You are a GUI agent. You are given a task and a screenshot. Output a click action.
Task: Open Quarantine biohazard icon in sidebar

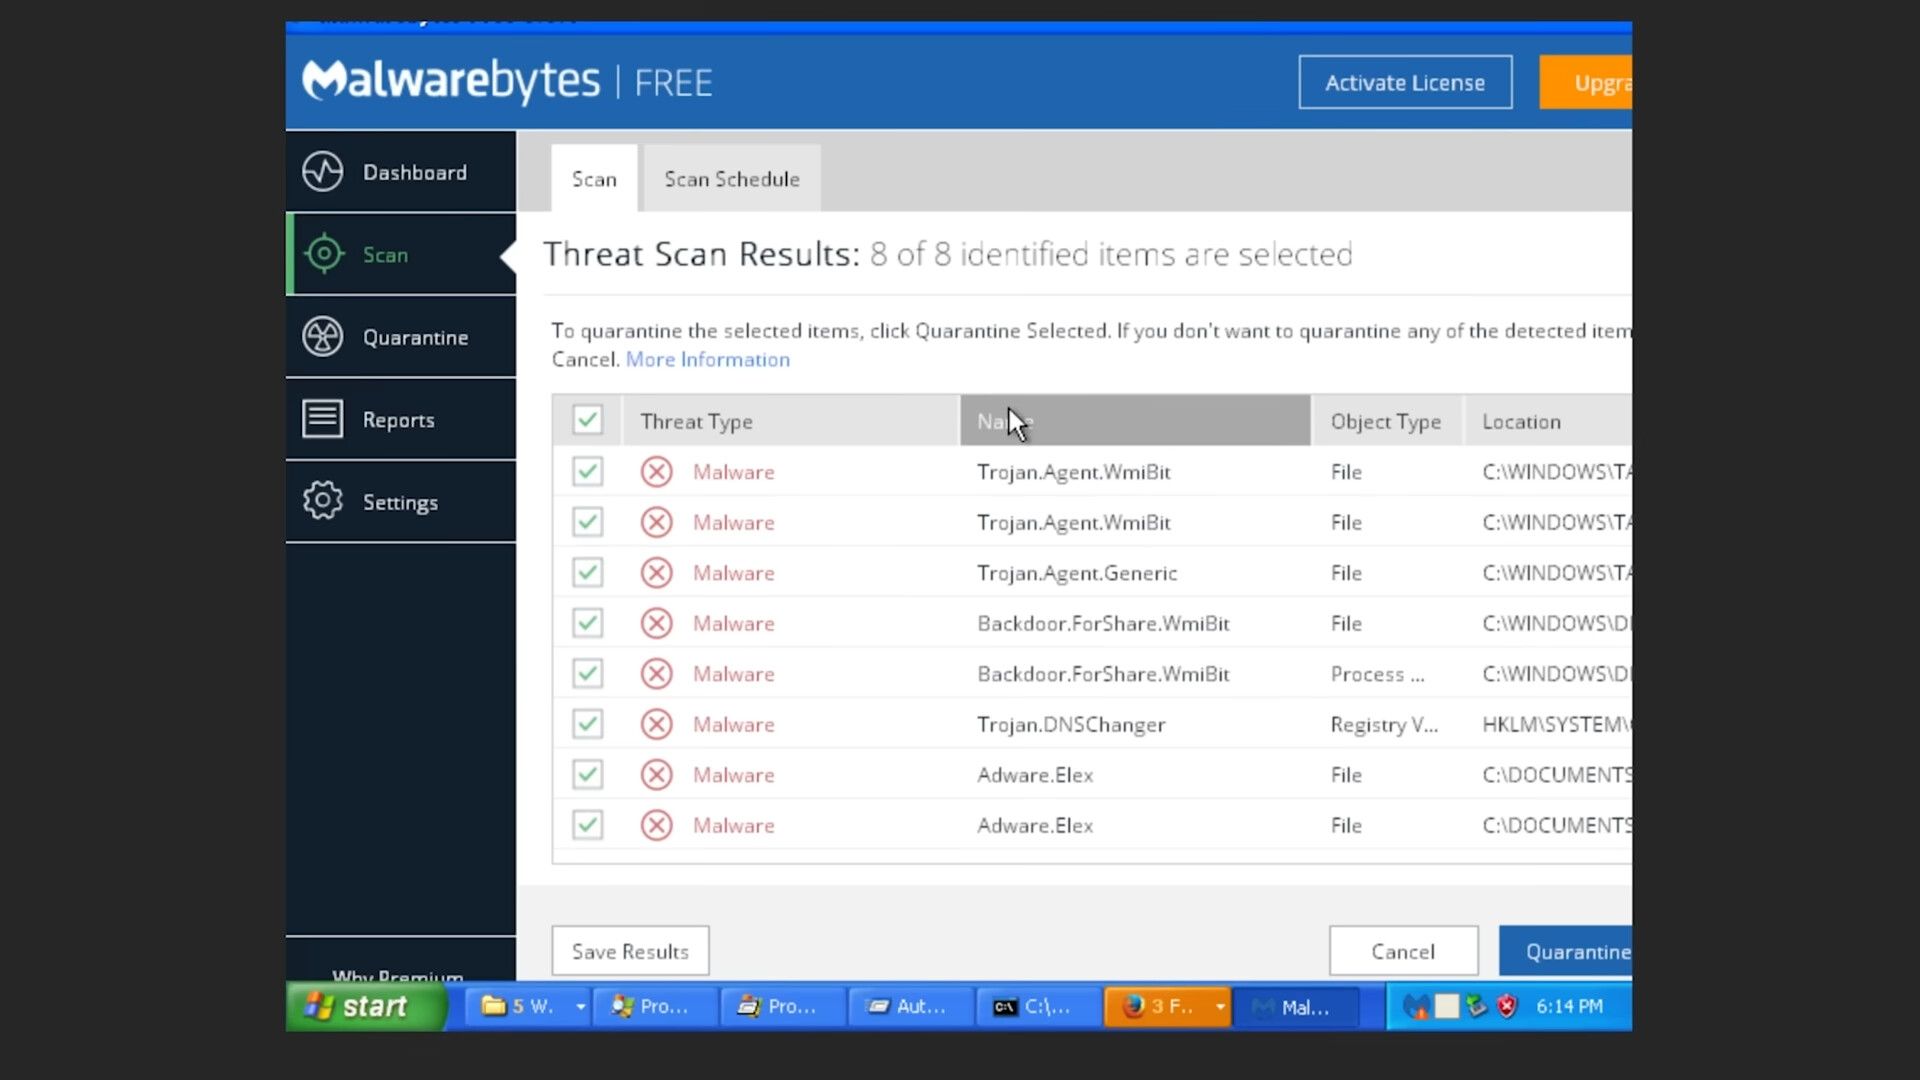[x=323, y=337]
